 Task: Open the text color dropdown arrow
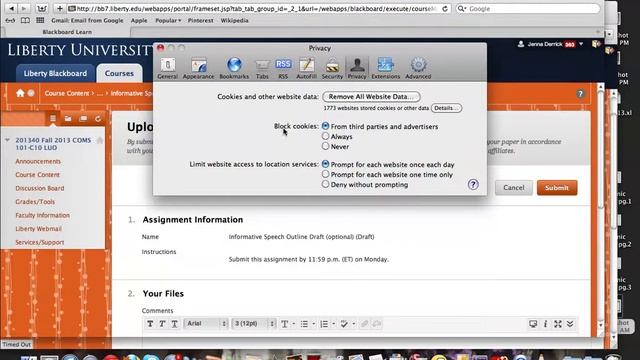pyautogui.click(x=294, y=324)
